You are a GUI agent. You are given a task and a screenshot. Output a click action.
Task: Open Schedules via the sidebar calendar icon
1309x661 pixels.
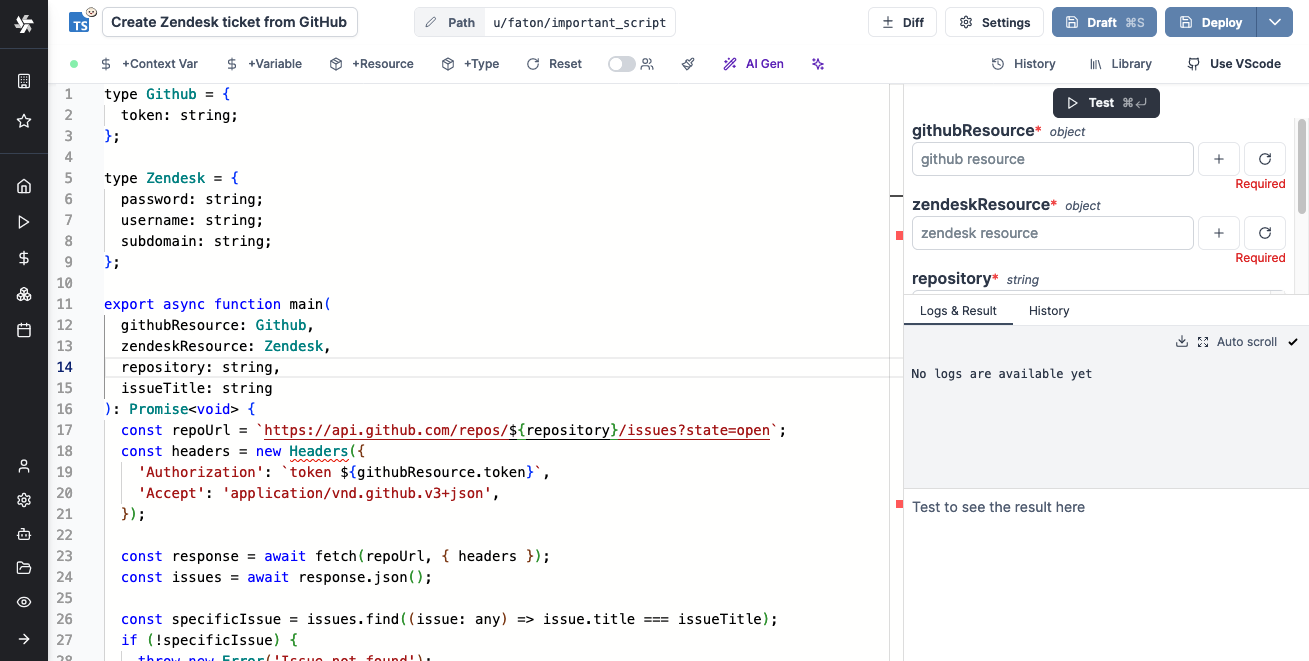[24, 330]
